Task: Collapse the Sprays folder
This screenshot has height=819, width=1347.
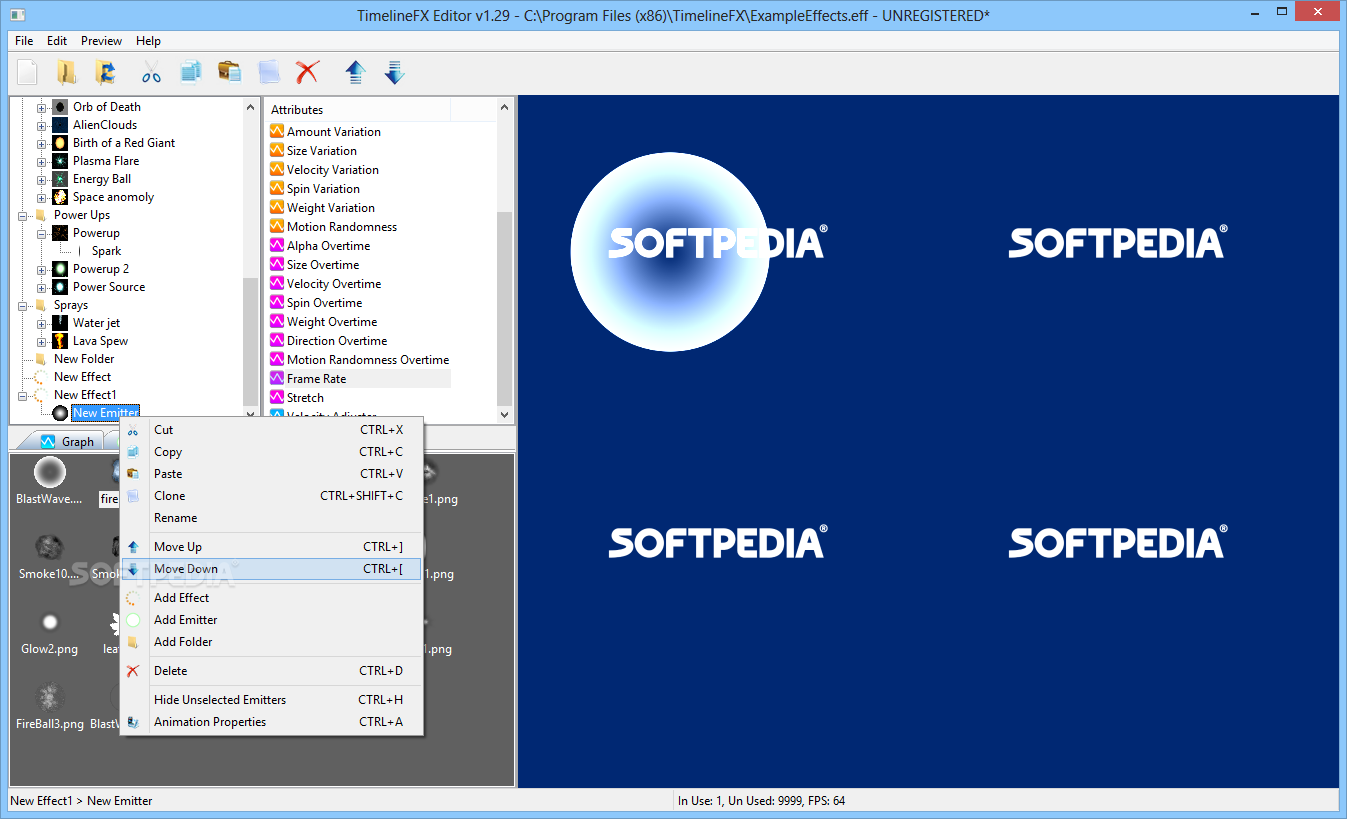Action: [x=22, y=305]
